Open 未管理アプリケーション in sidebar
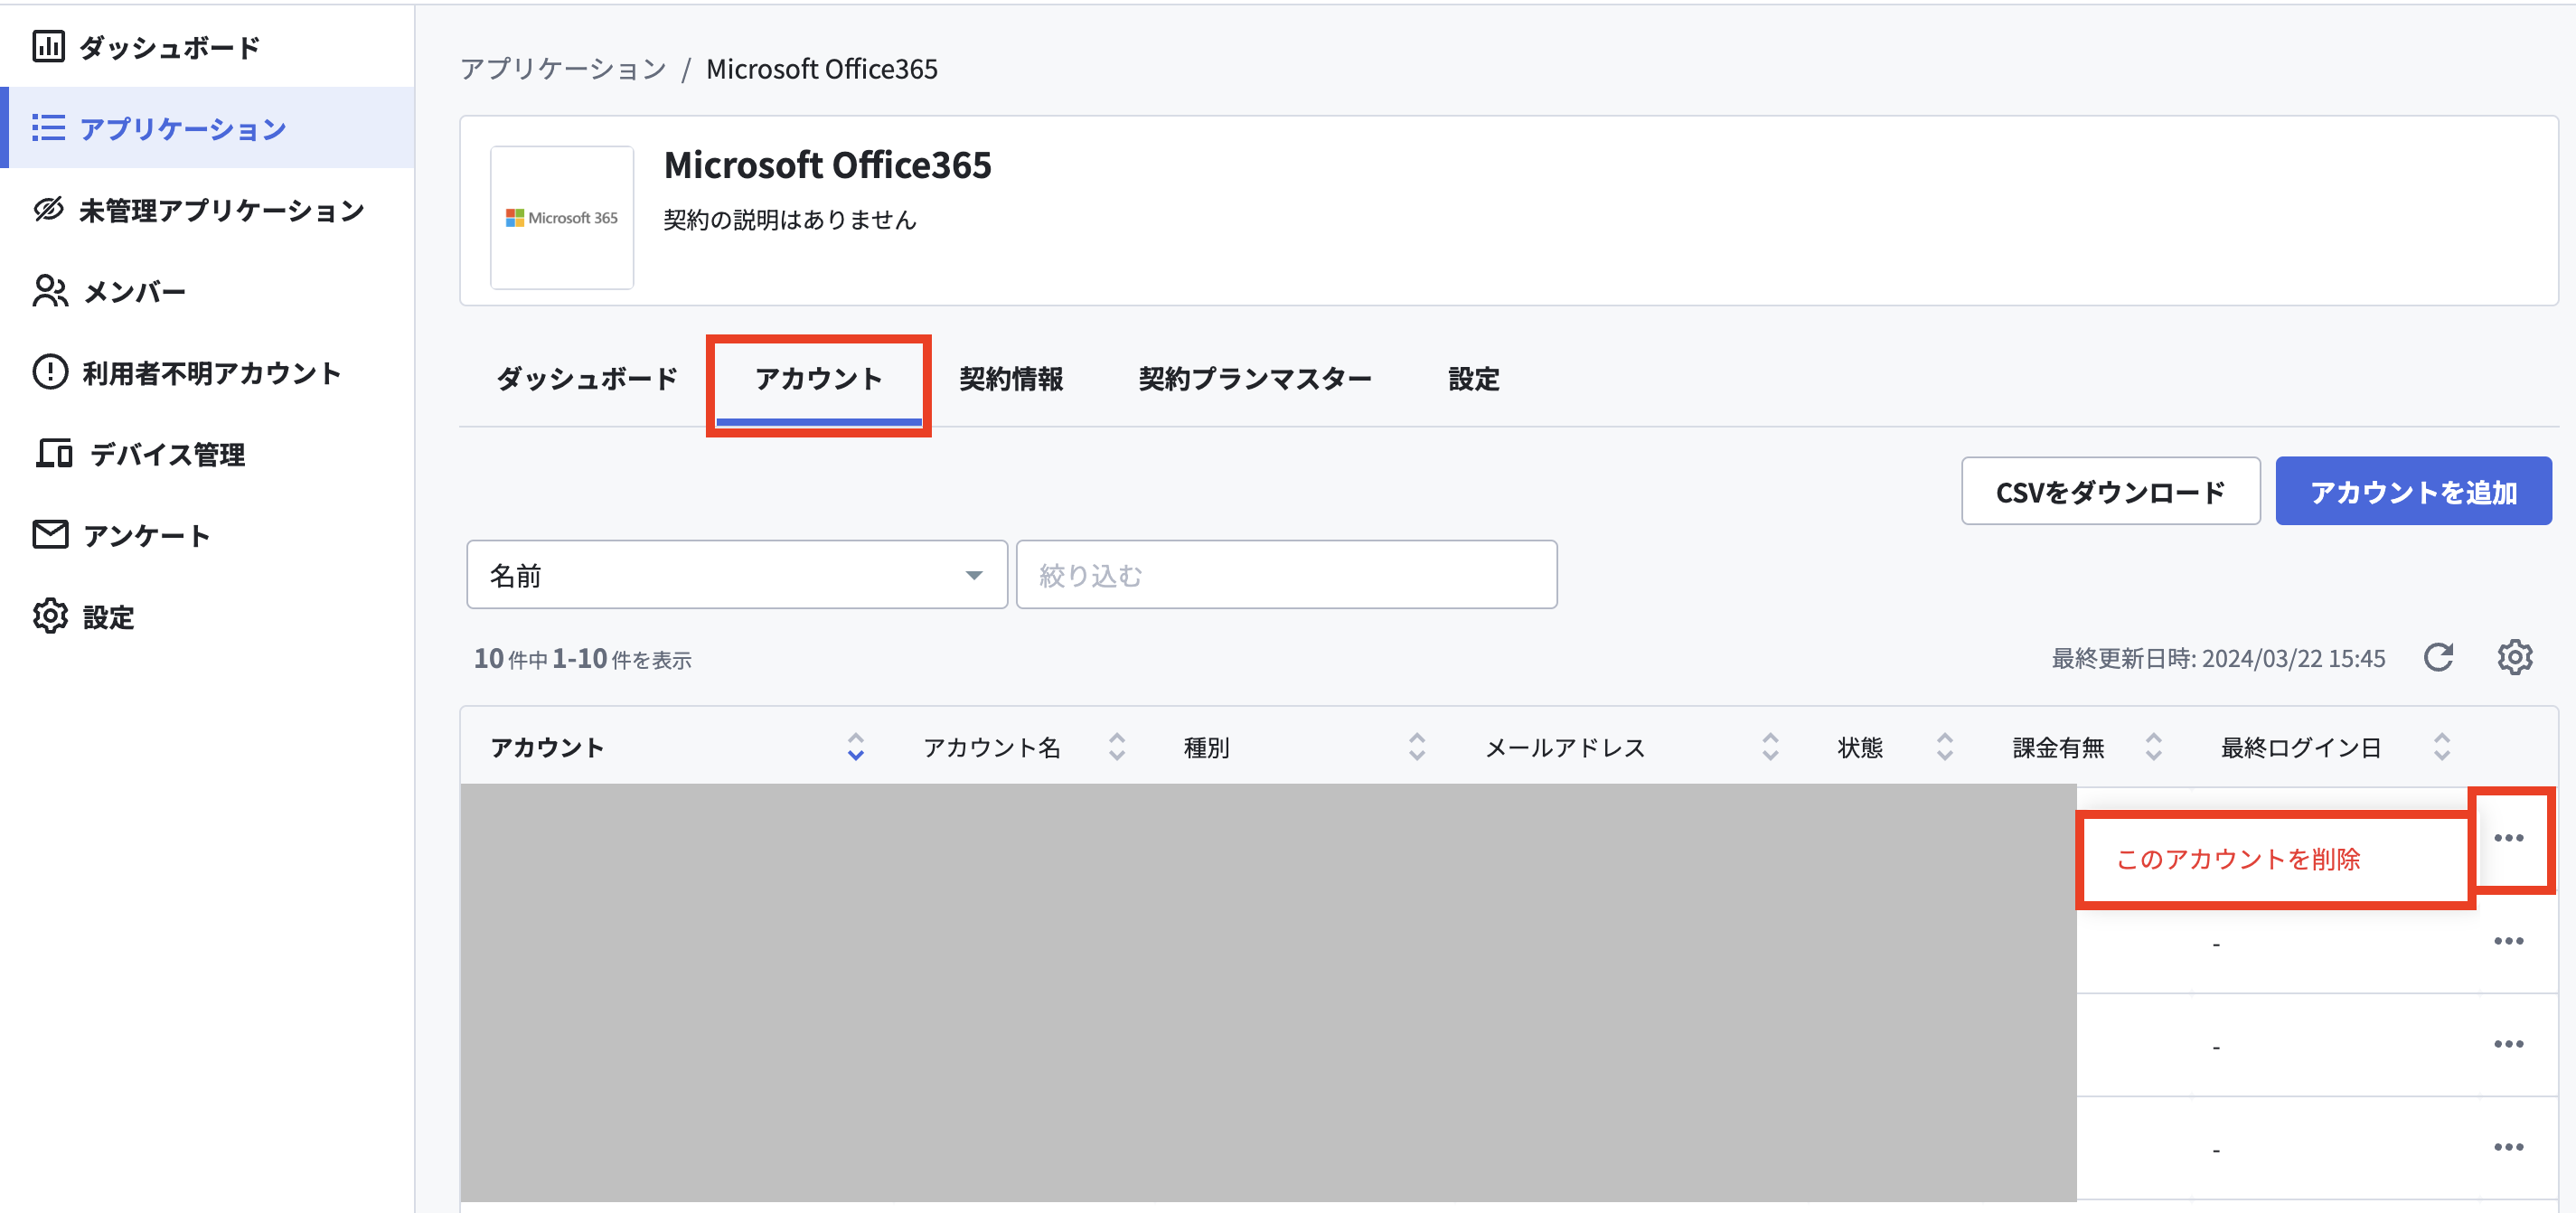 207,210
